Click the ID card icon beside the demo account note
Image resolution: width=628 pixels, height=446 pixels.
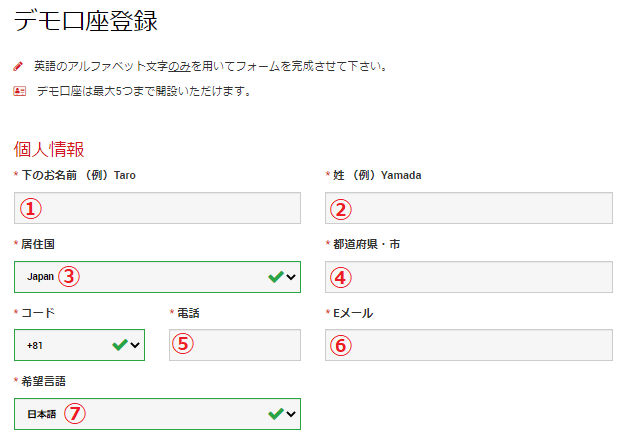pyautogui.click(x=20, y=91)
